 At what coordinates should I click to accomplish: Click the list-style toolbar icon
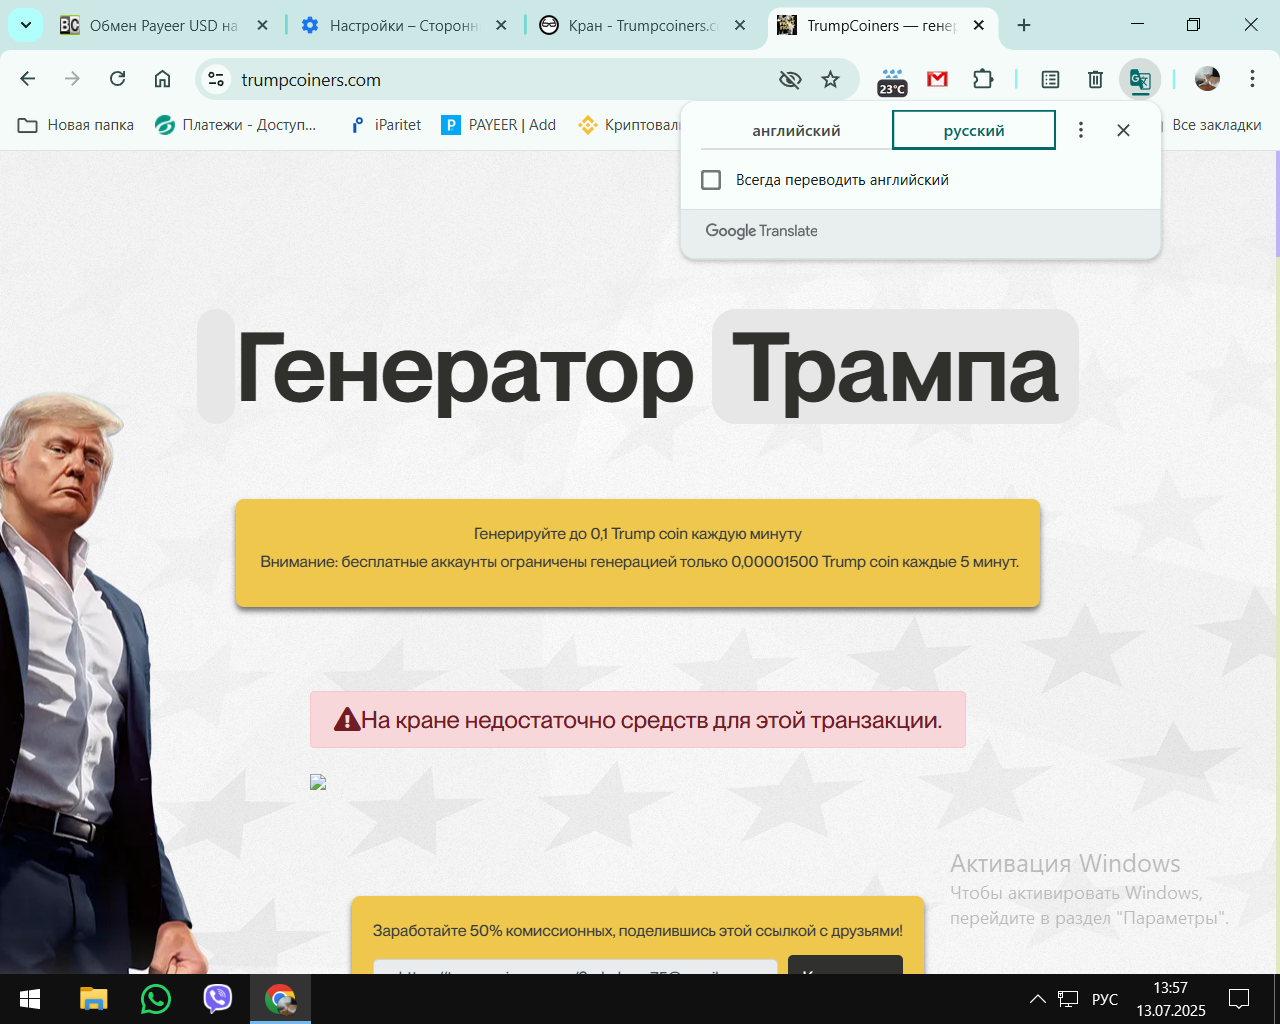pos(1050,79)
